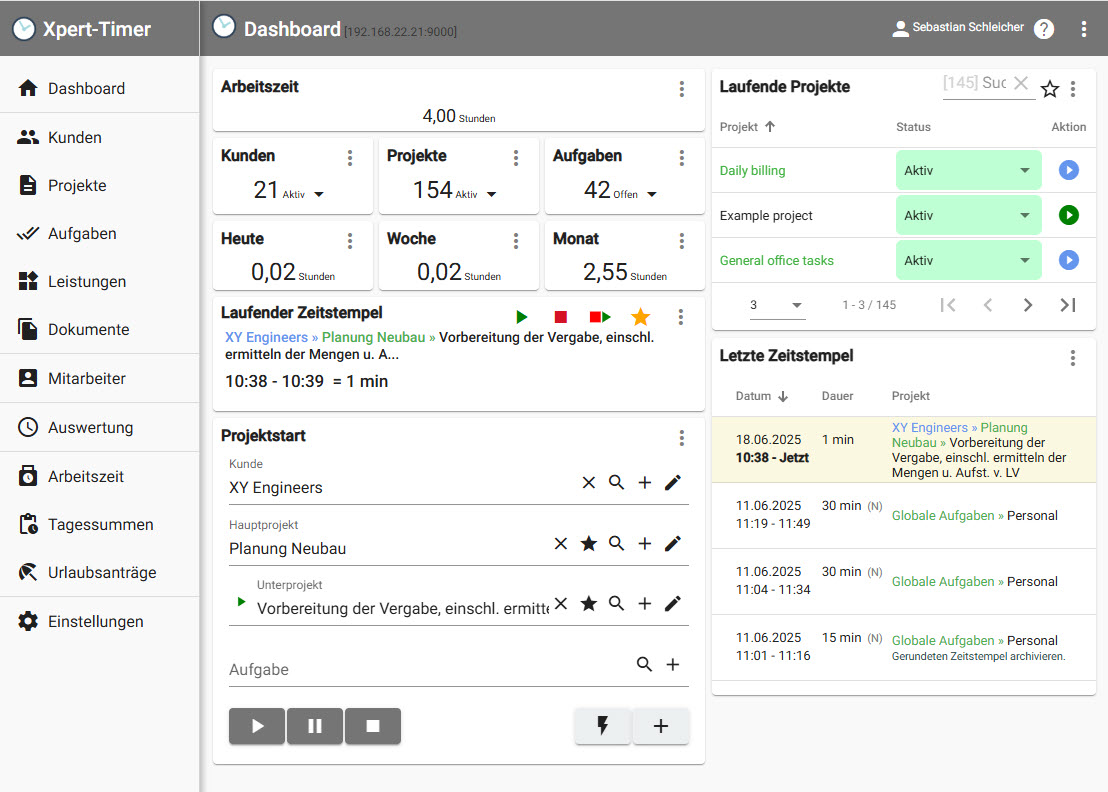The width and height of the screenshot is (1108, 792).
Task: Open Kunden in the sidebar
Action: [x=100, y=137]
